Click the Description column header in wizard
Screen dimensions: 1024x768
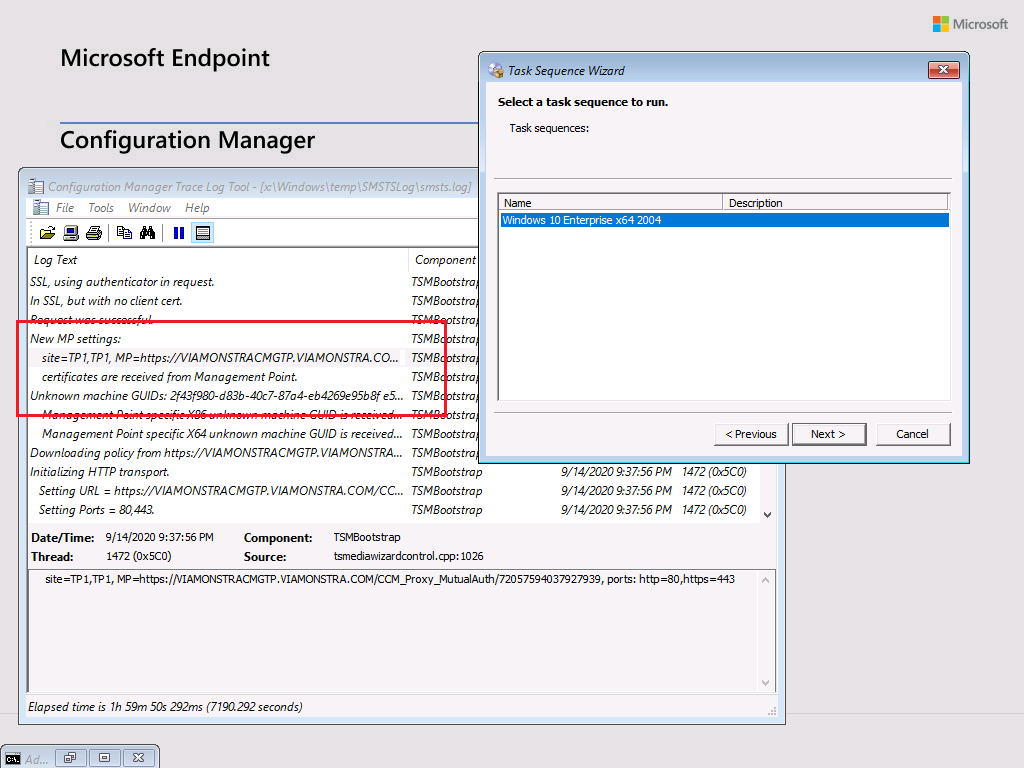[x=835, y=202]
